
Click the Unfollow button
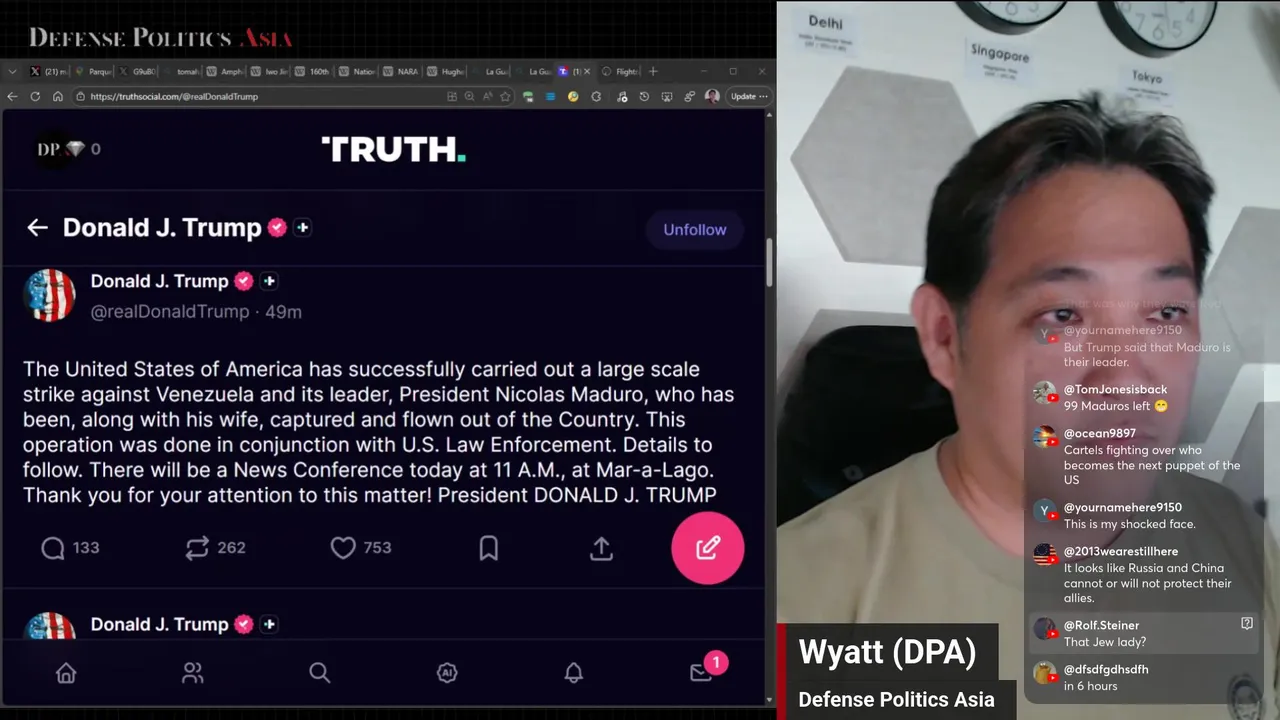click(x=694, y=229)
